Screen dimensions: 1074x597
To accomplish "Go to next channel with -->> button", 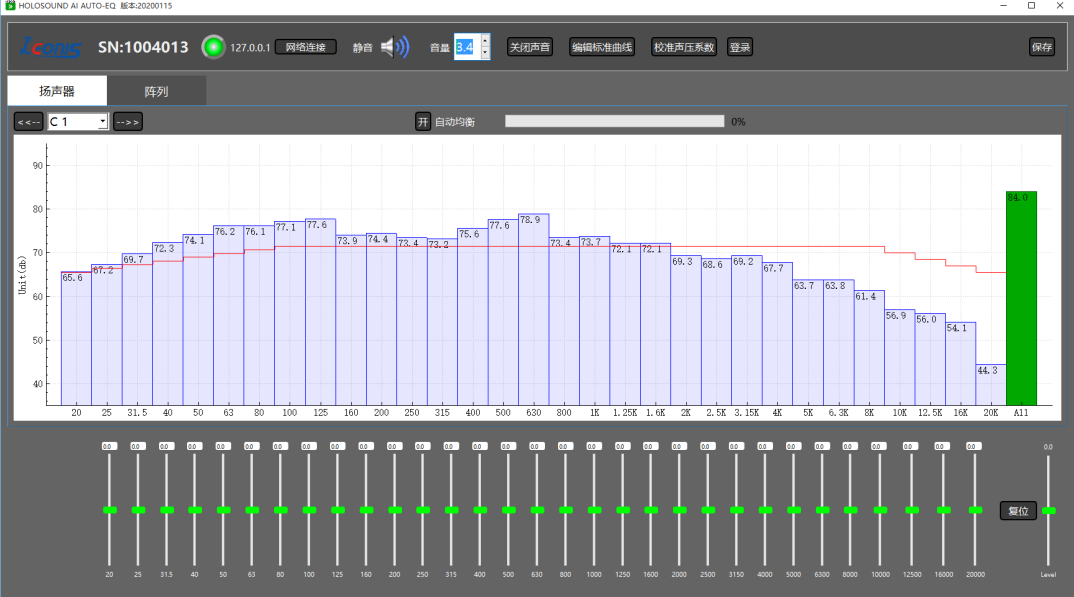I will coord(127,122).
